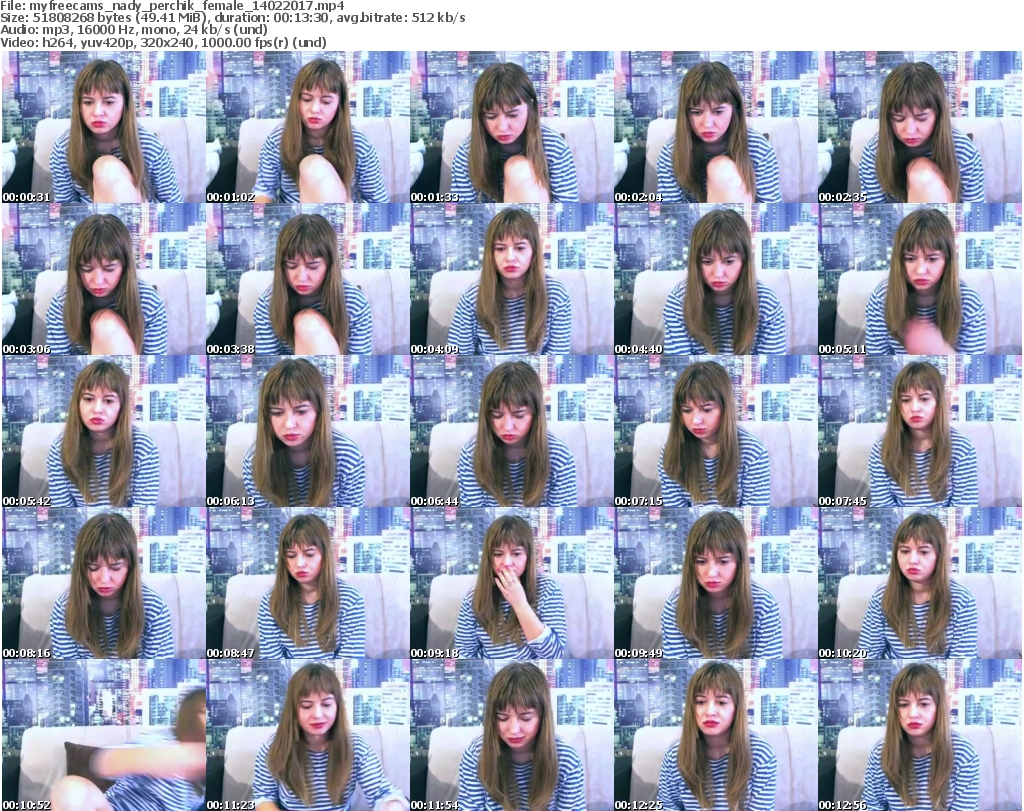Open the frame stamped 00:03:06
The image size is (1024, 811).
tap(103, 279)
